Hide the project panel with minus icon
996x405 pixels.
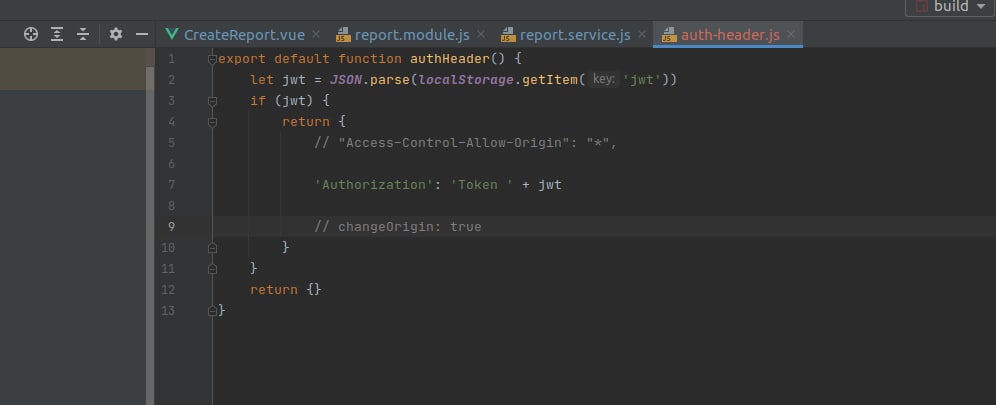[142, 34]
